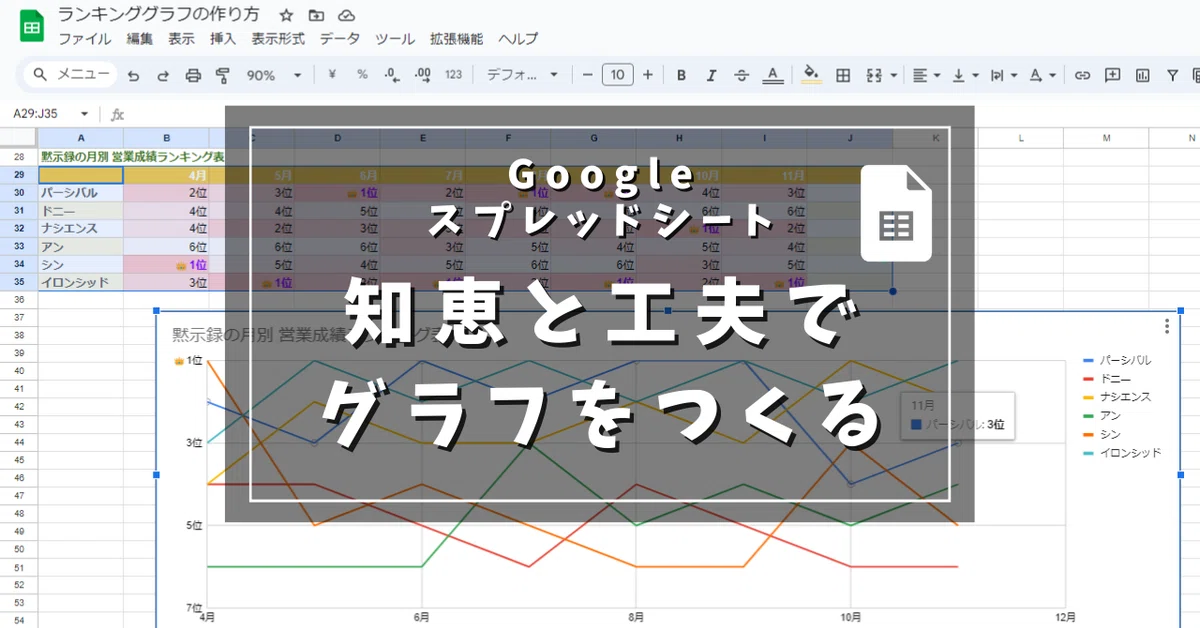The image size is (1200, 628).
Task: Check the cloud save status icon
Action: (346, 16)
